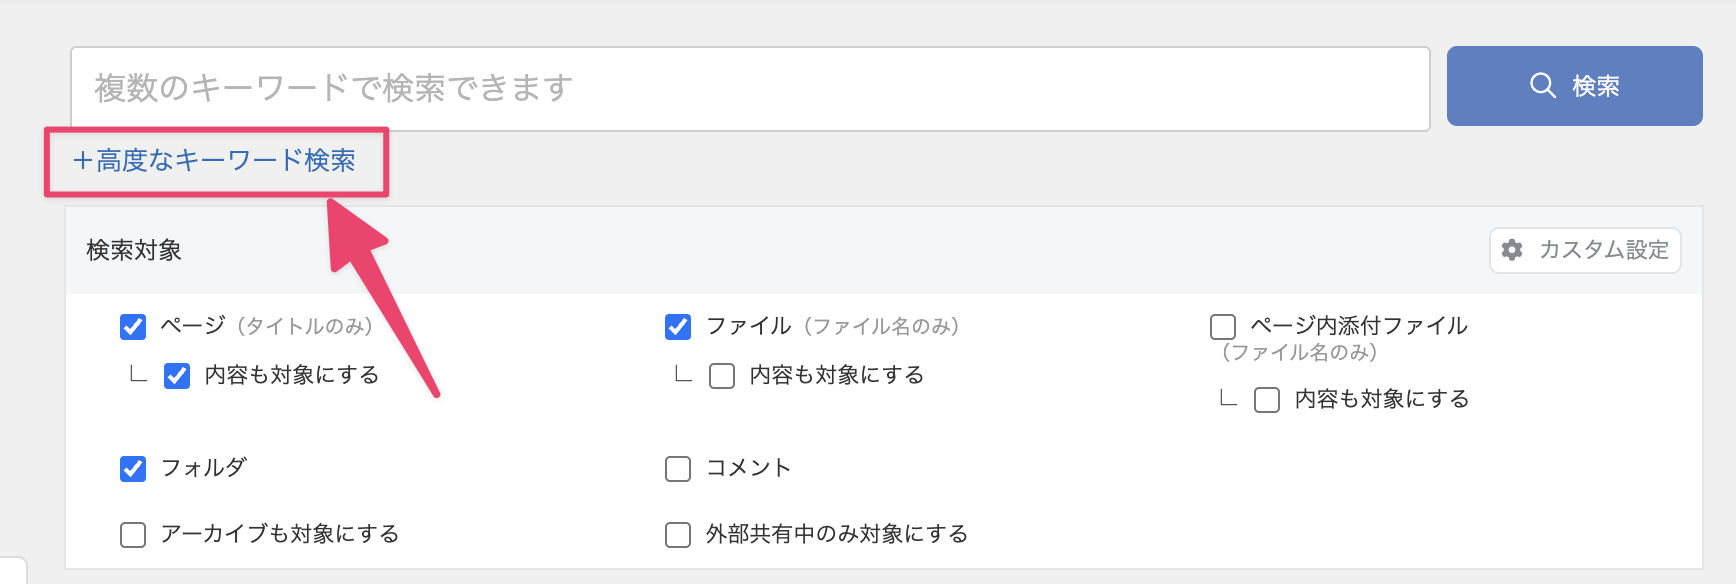This screenshot has width=1736, height=584.
Task: Click the 外部共有中のみ対象にする label text
Action: click(x=837, y=534)
